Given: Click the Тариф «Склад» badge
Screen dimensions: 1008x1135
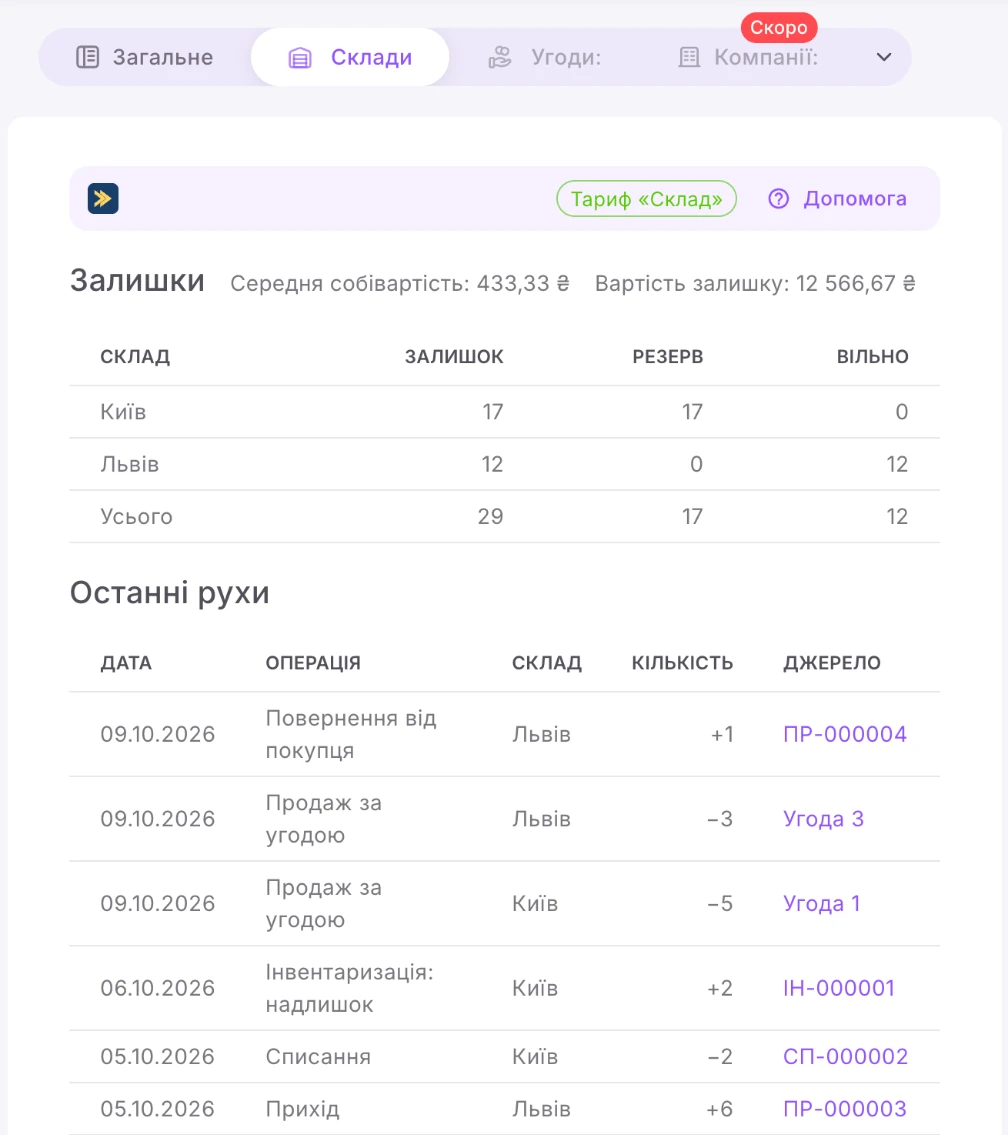Looking at the screenshot, I should (646, 198).
